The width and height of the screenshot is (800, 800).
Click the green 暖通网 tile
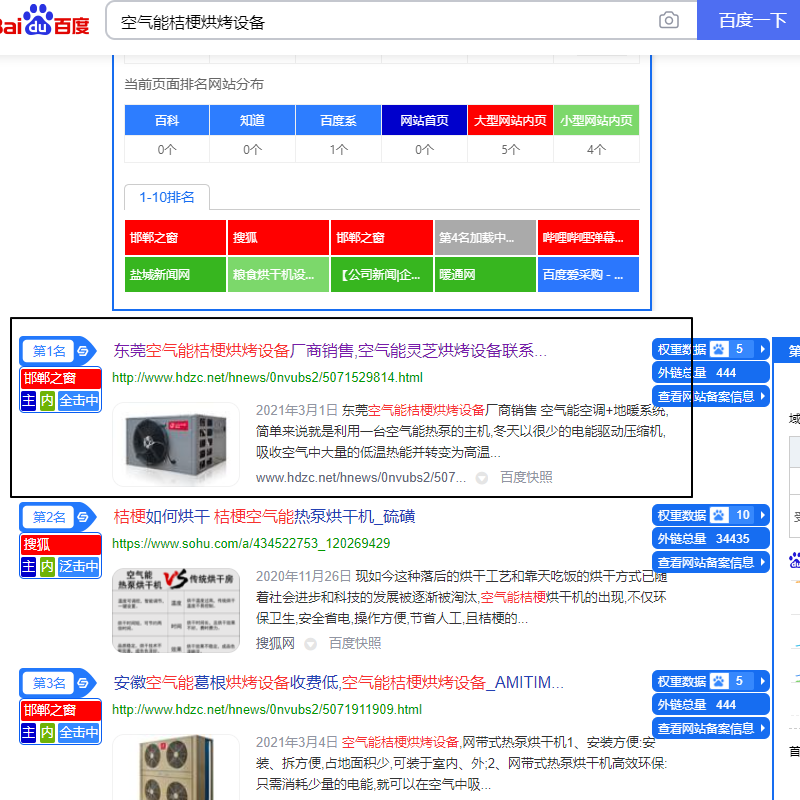[485, 274]
